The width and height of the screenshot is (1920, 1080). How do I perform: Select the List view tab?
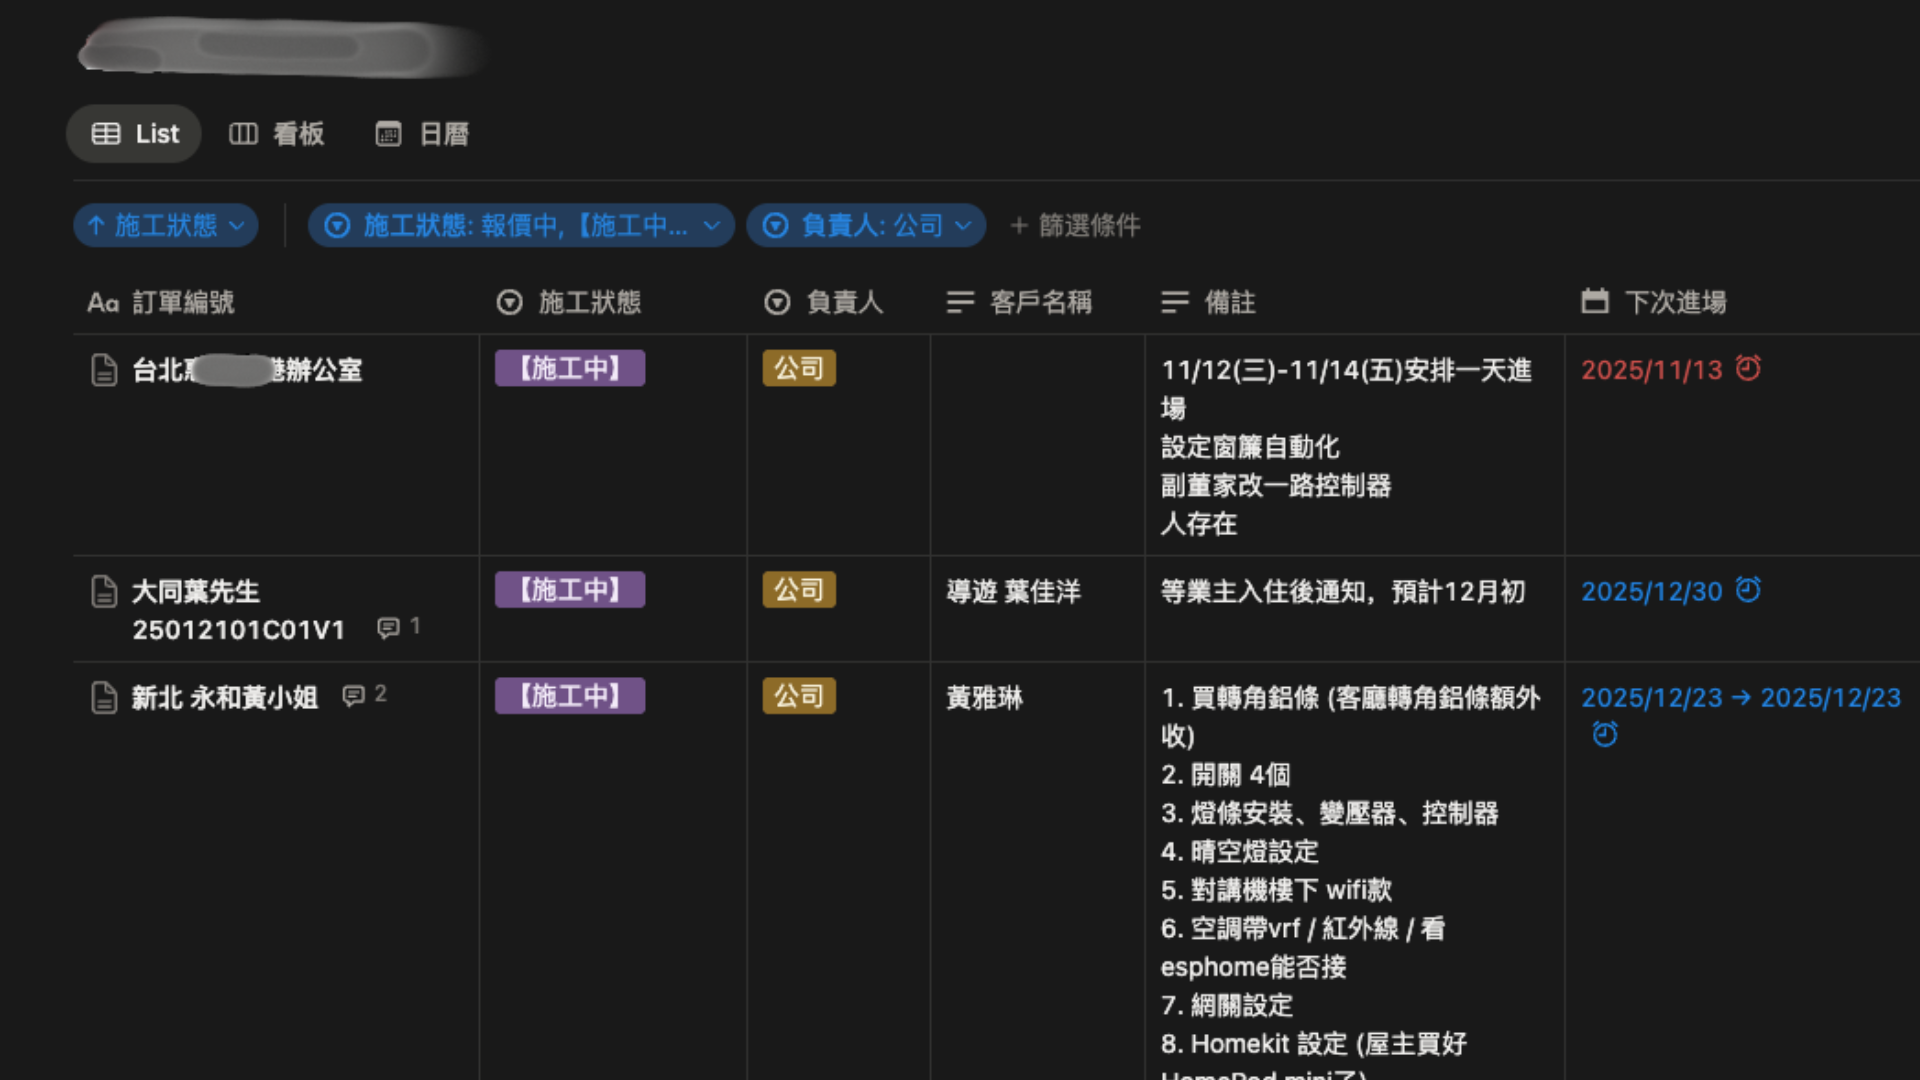135,134
